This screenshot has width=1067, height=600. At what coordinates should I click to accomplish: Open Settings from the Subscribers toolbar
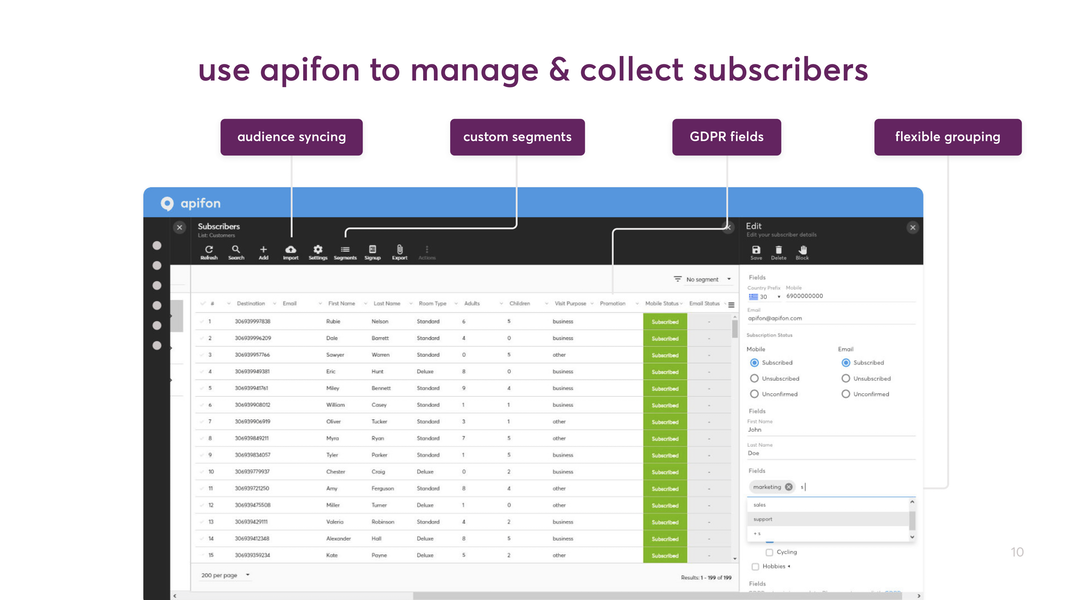[318, 250]
